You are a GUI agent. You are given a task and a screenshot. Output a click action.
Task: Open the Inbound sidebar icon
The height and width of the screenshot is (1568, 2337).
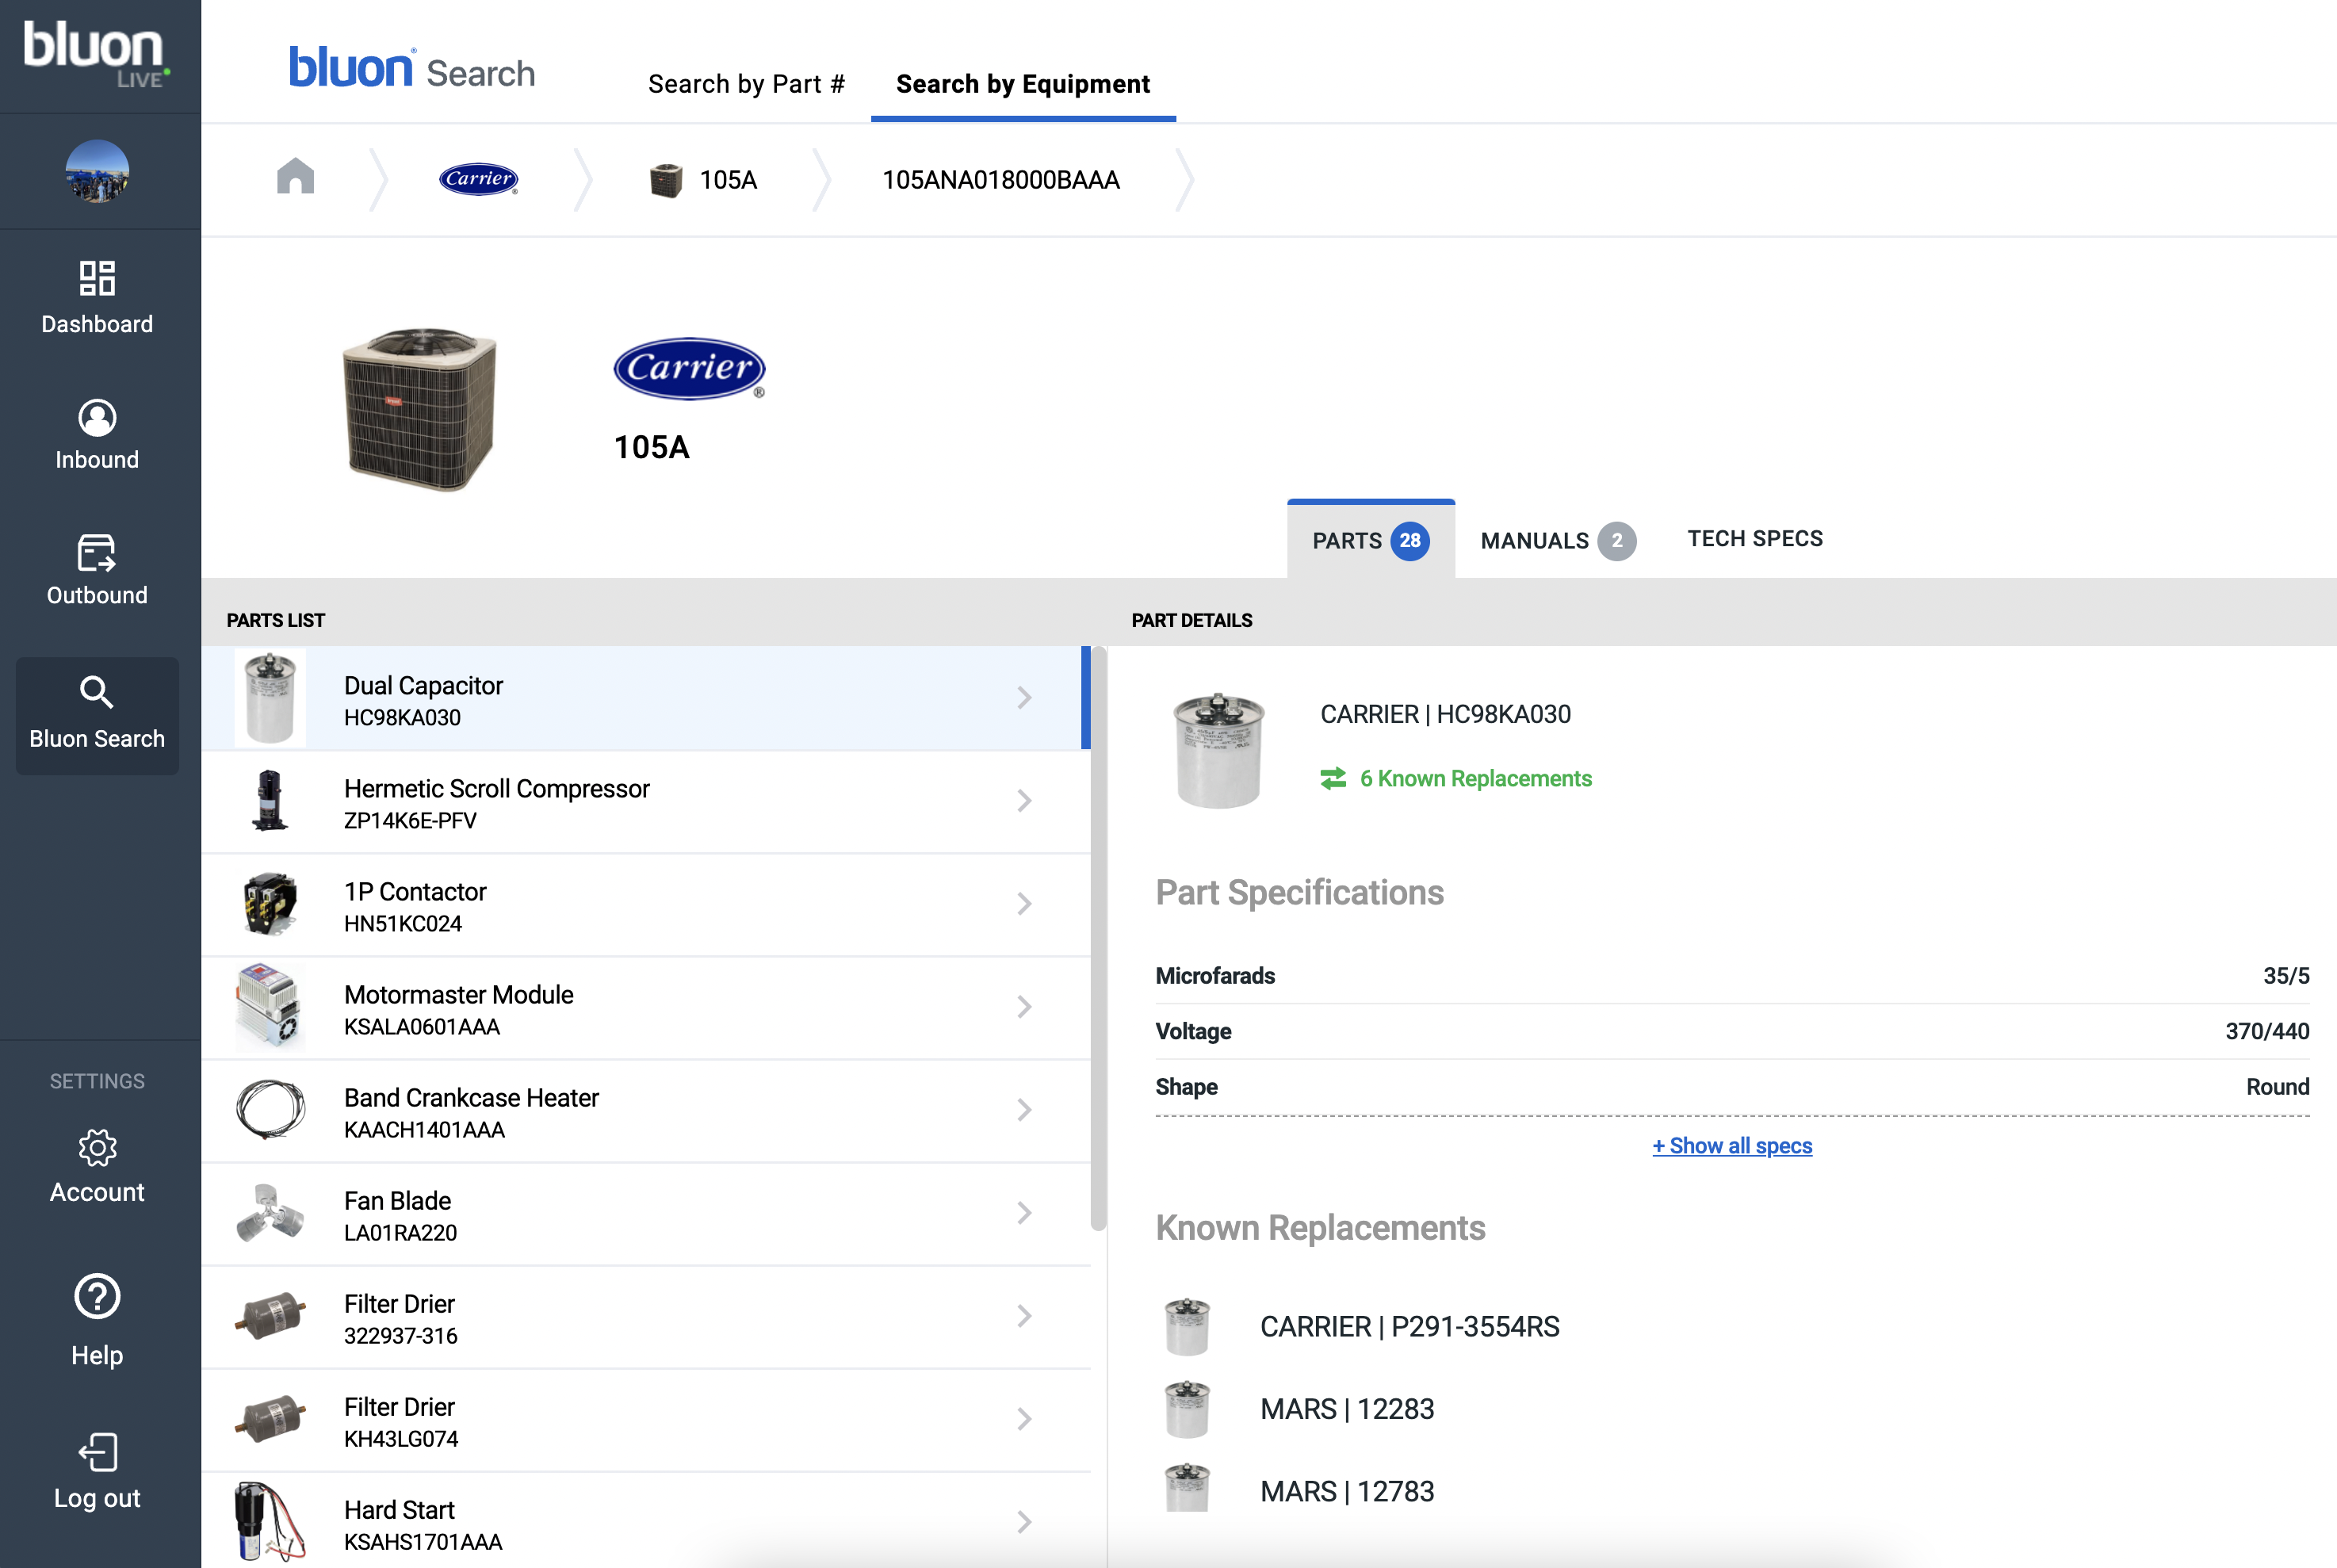point(97,418)
